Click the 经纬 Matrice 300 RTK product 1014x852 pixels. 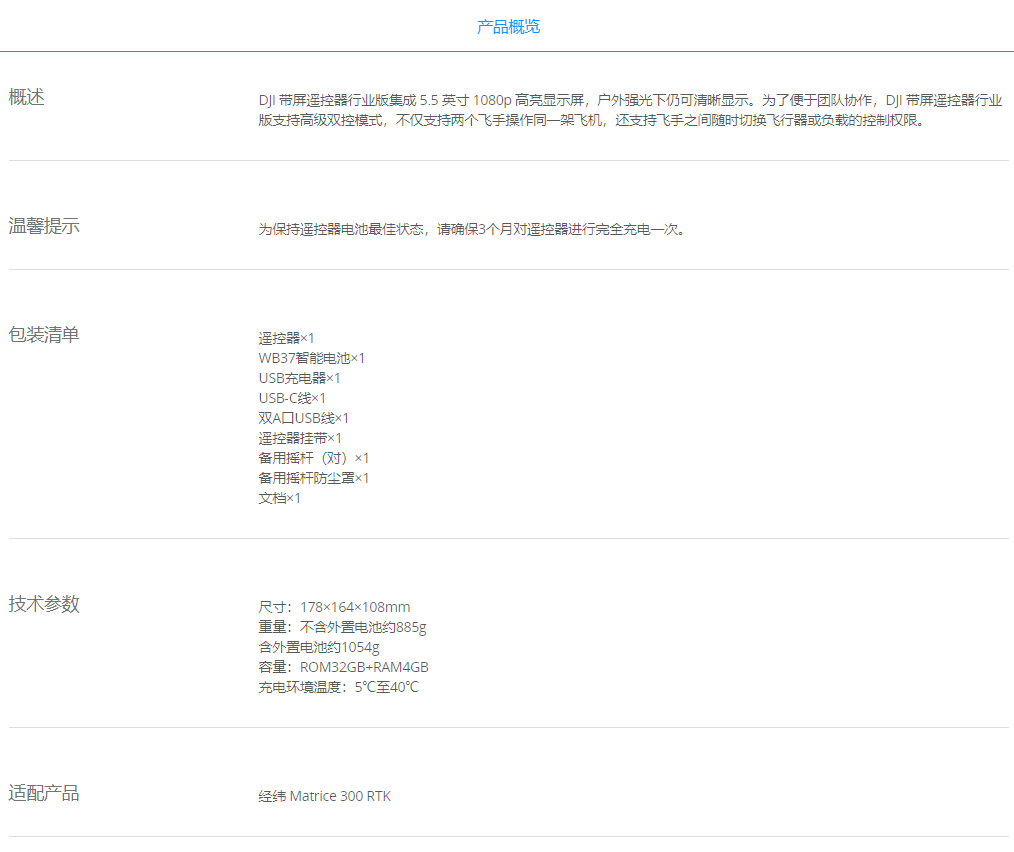(x=325, y=796)
